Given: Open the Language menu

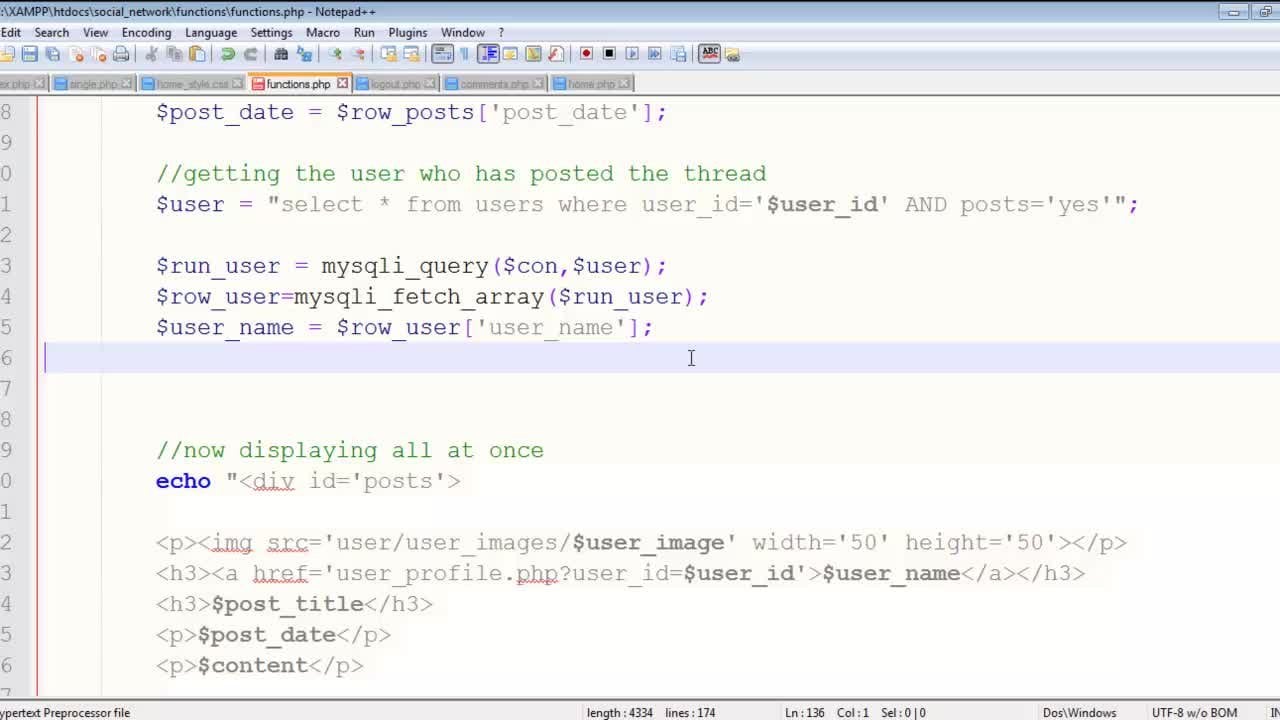Looking at the screenshot, I should (x=210, y=32).
